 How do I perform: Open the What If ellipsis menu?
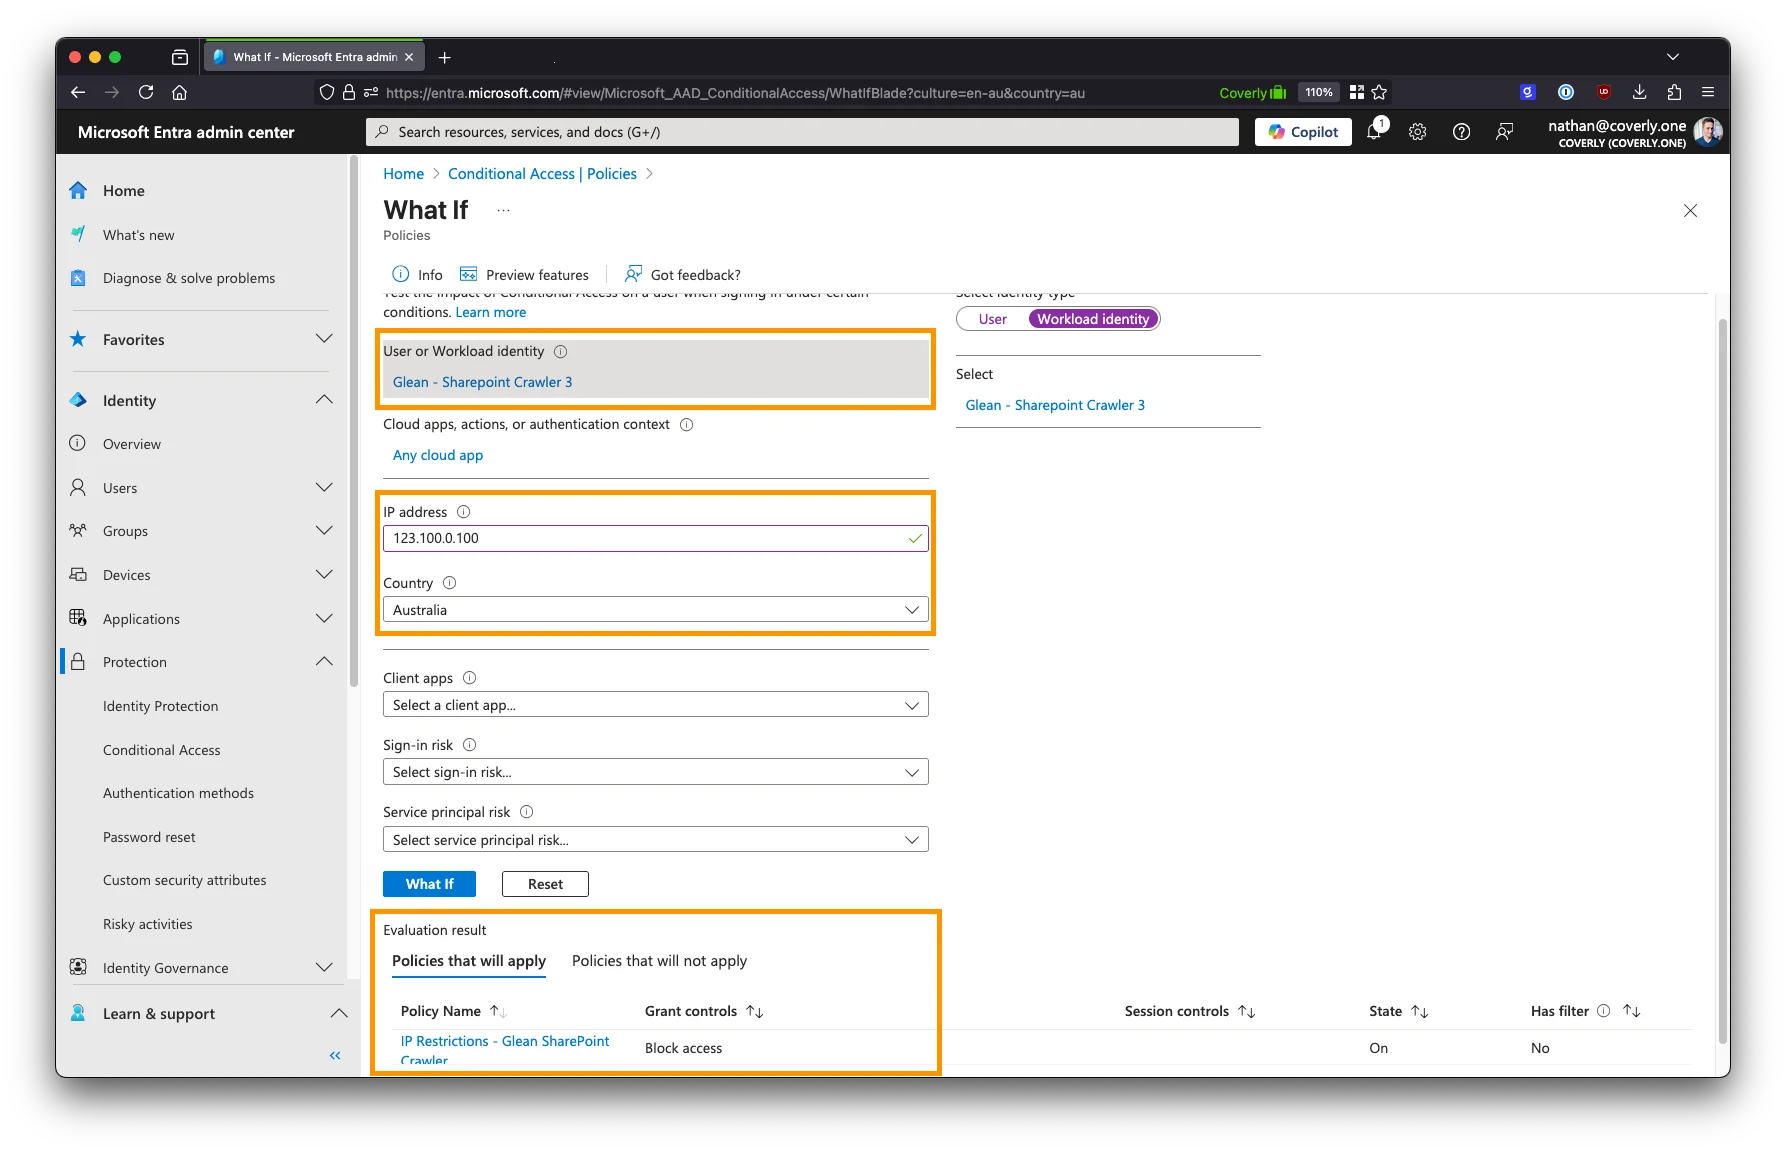click(503, 210)
